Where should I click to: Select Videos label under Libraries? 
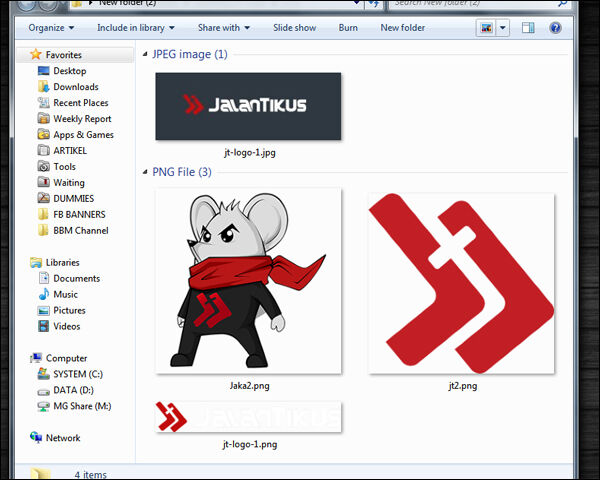point(67,327)
